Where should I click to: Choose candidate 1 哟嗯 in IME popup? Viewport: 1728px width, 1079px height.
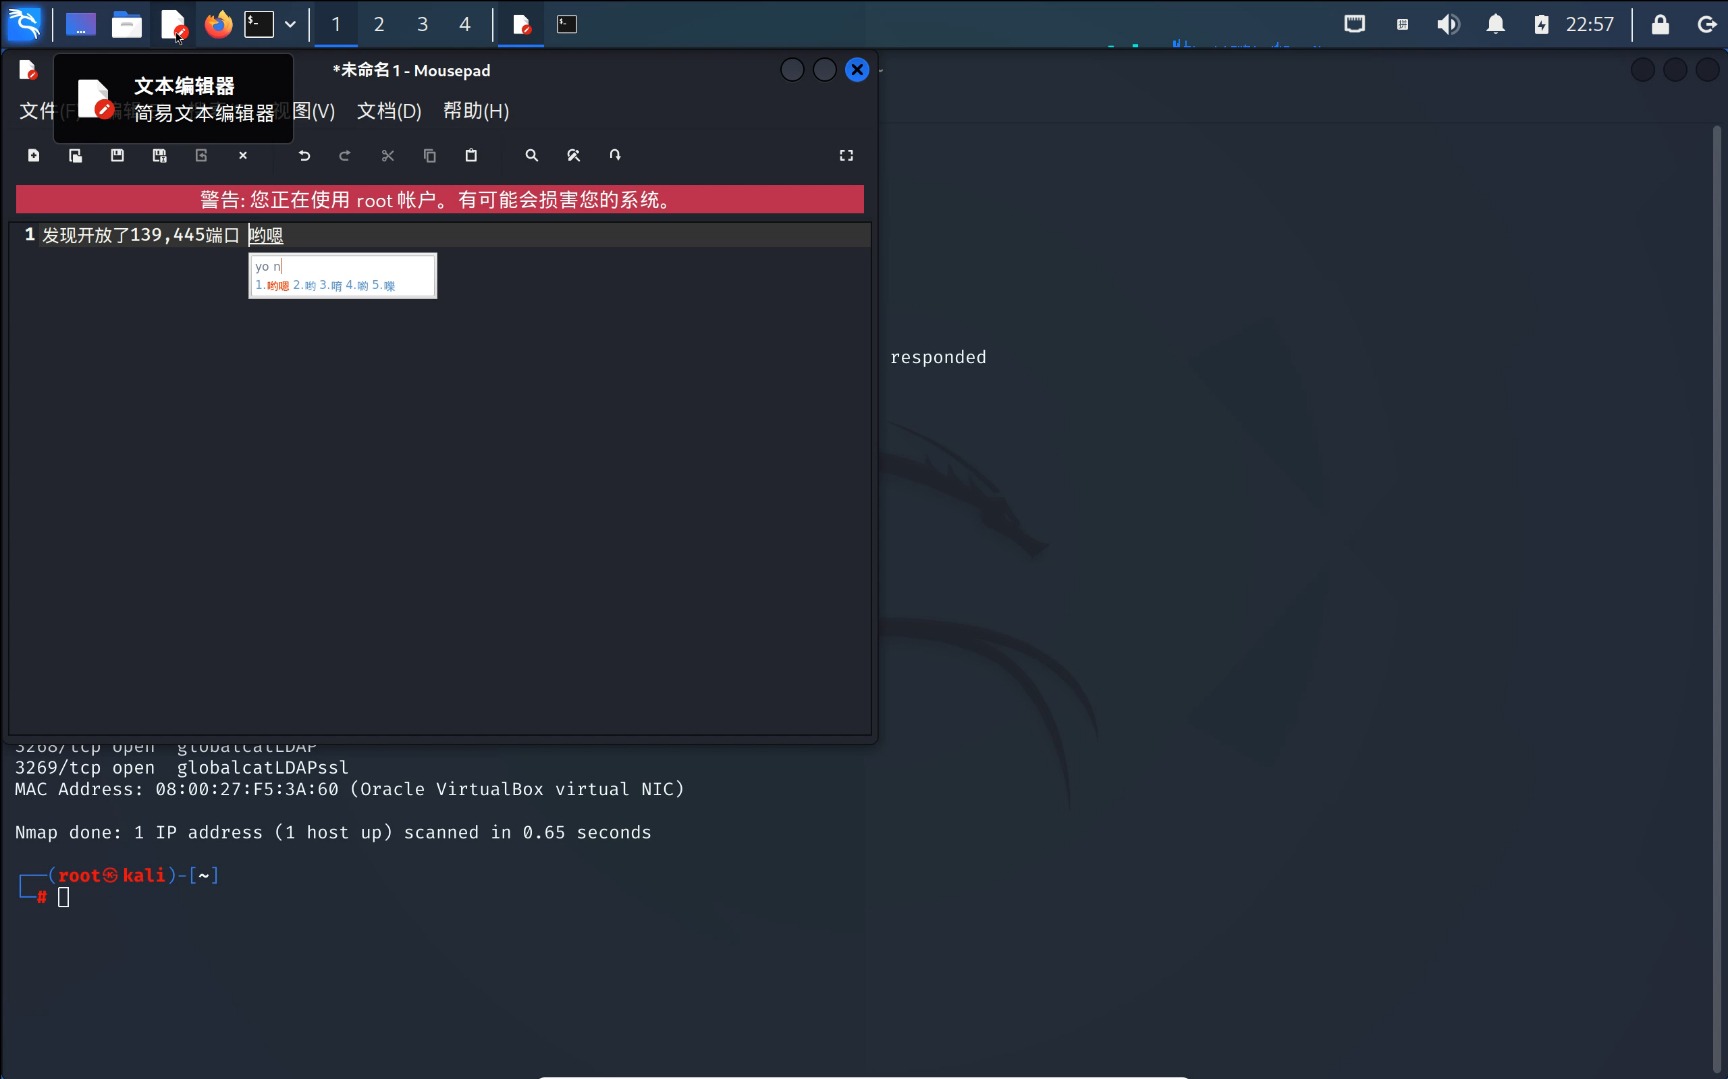pos(272,286)
